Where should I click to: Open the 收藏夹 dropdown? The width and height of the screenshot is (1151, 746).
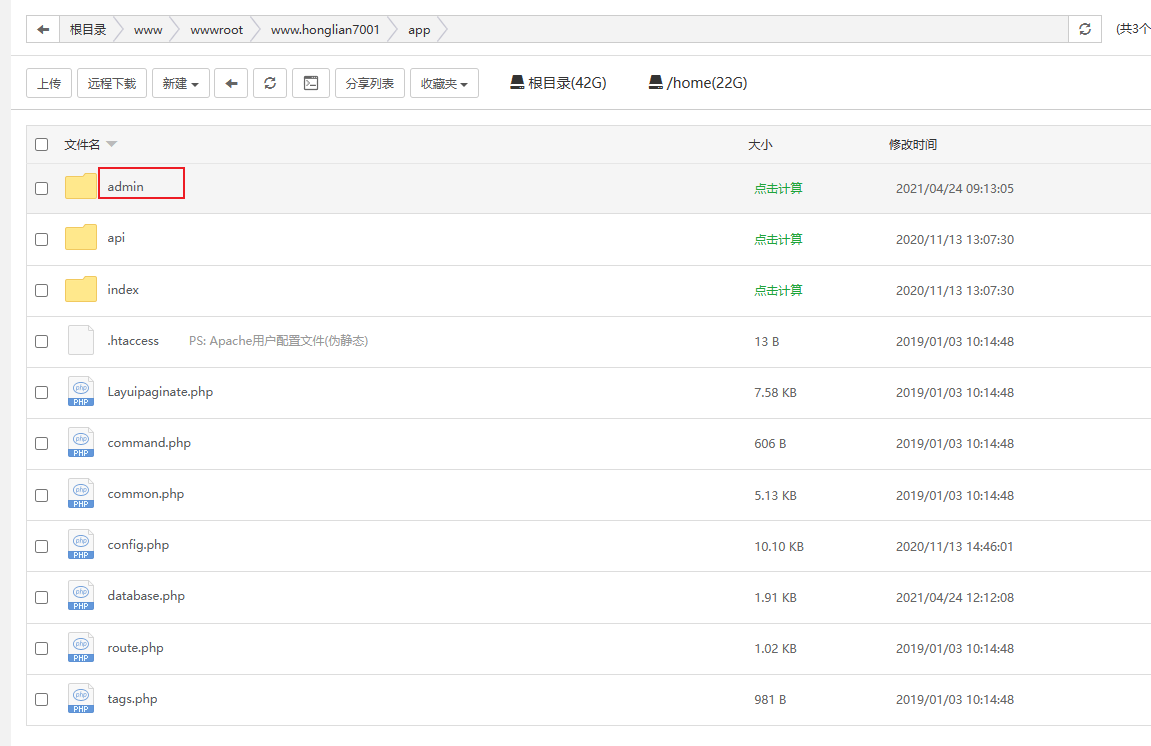coord(444,84)
